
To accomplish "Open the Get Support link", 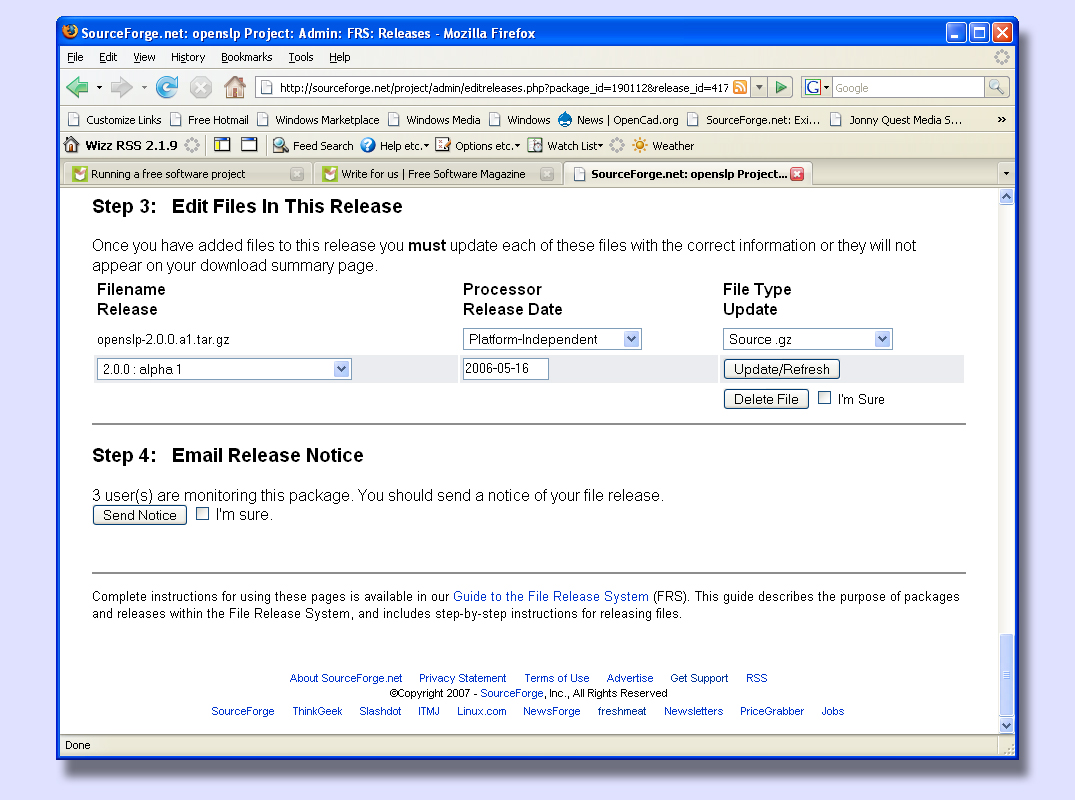I will 699,678.
